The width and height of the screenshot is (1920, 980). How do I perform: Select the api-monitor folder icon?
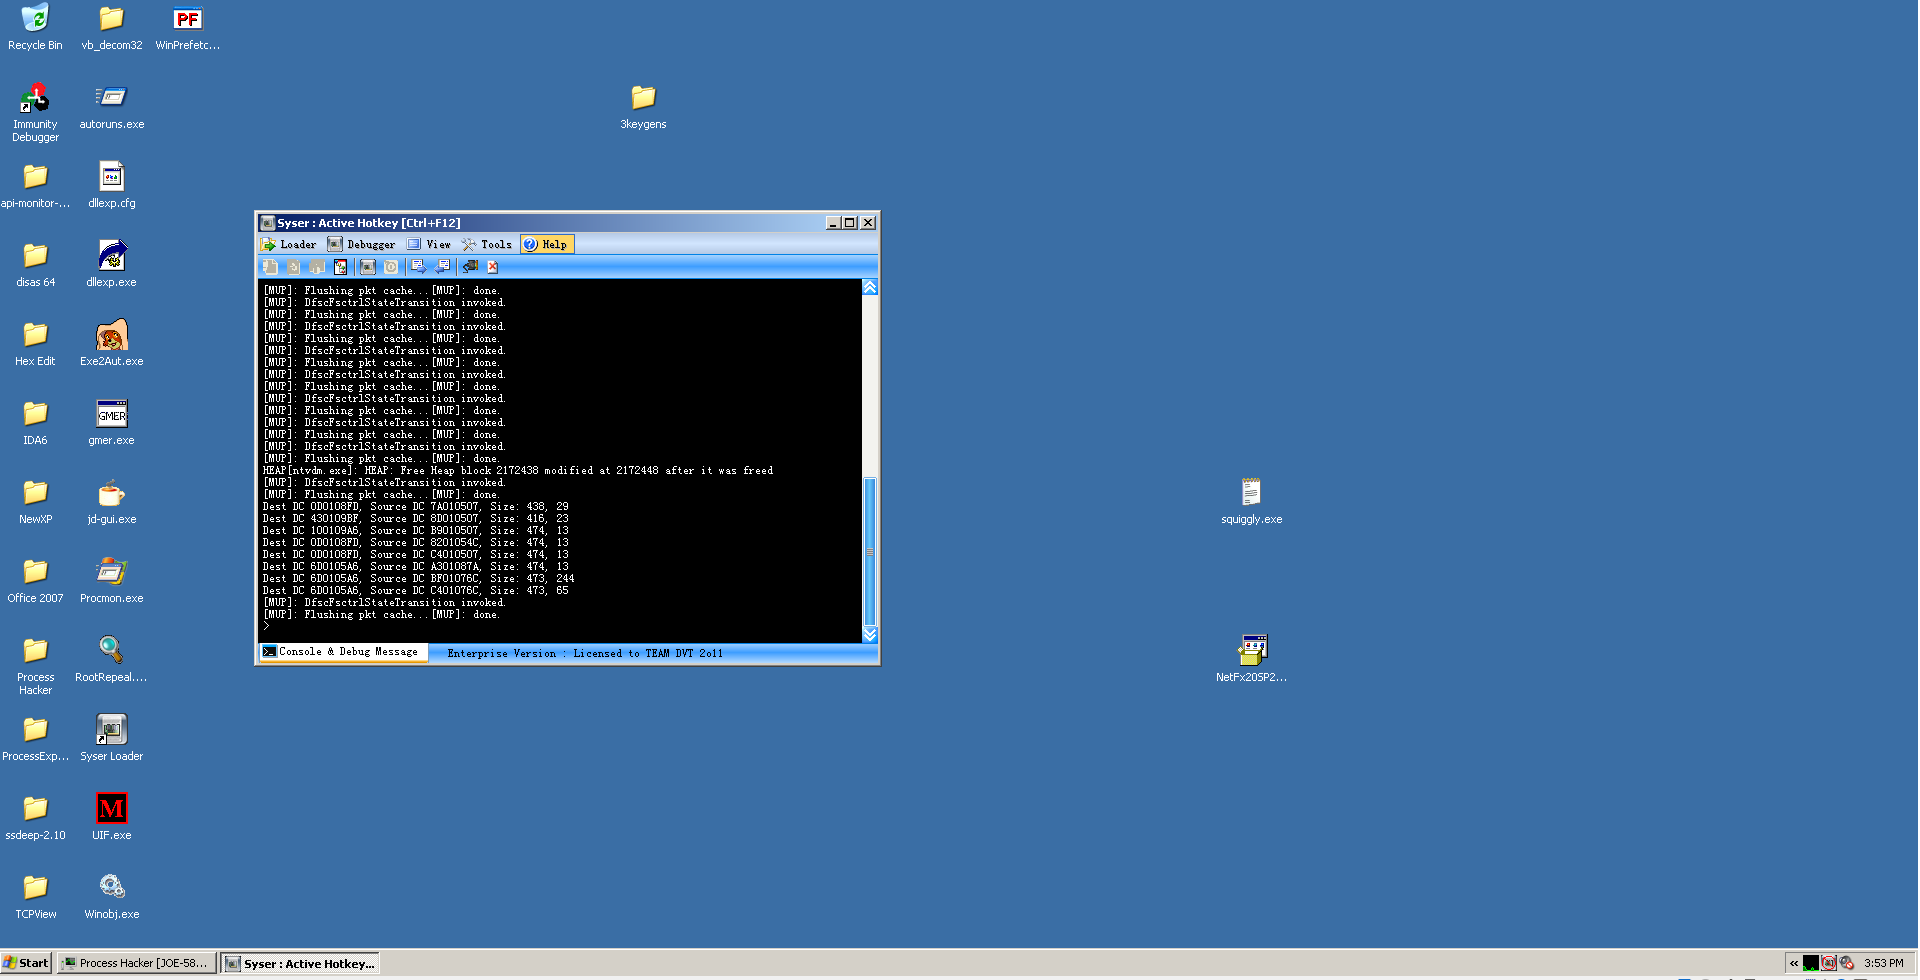[x=35, y=186]
